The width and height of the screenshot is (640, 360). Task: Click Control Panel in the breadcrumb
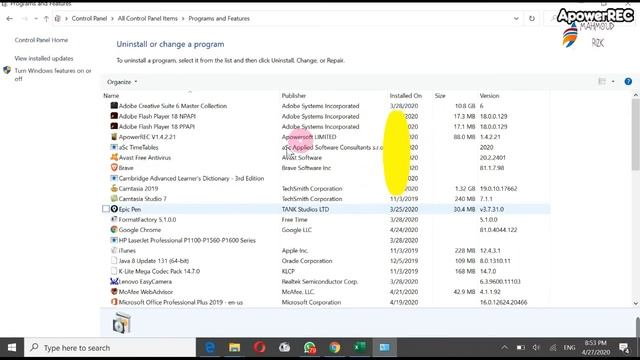click(89, 18)
